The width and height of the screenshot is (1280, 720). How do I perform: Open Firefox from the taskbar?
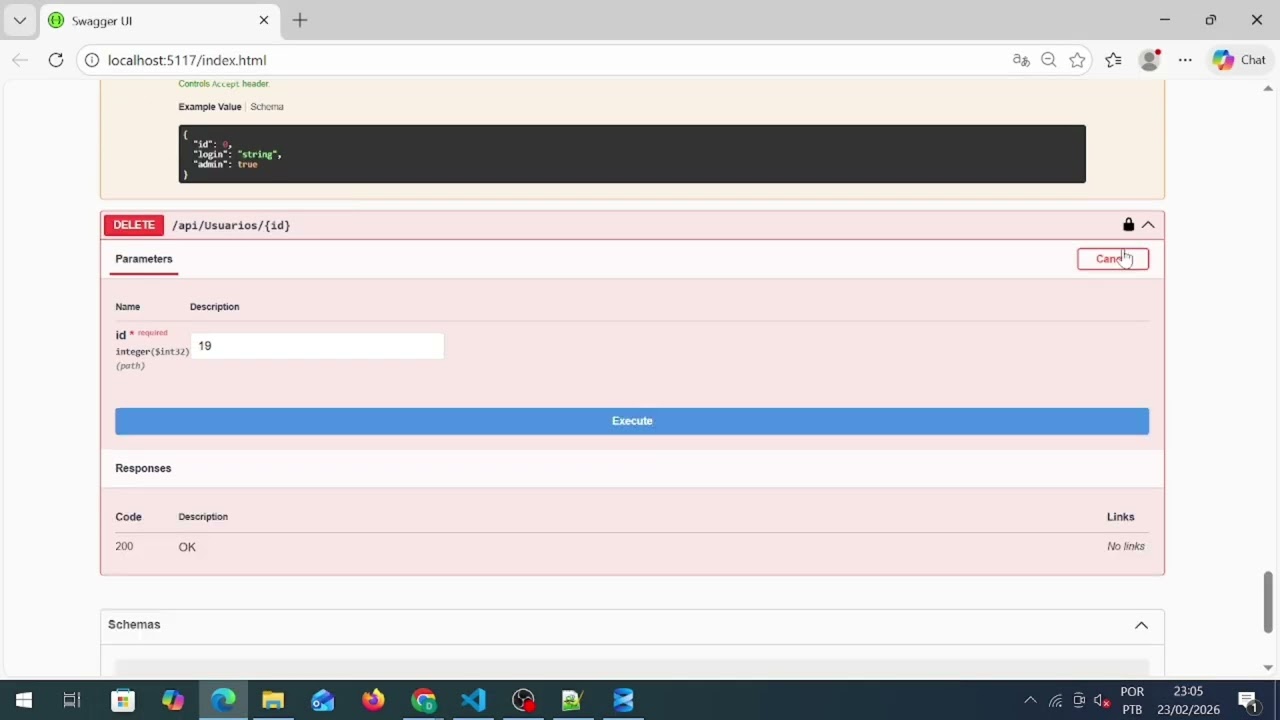click(x=373, y=700)
